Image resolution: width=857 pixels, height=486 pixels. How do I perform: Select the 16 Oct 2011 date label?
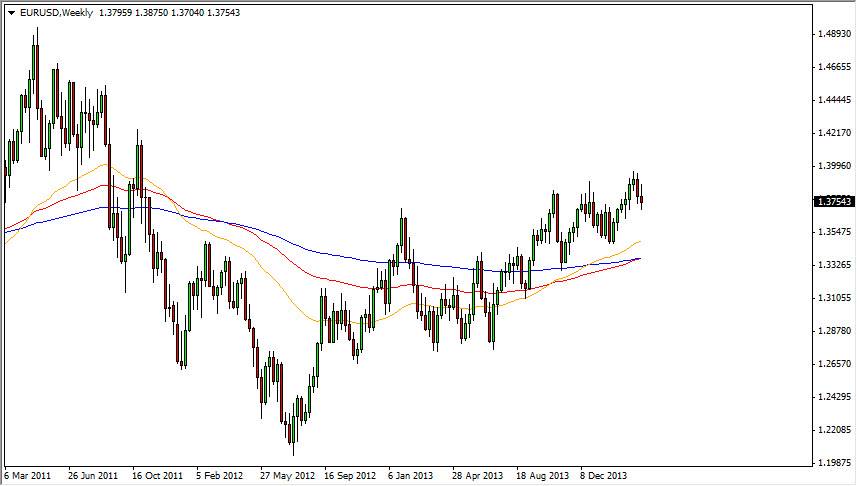coord(157,476)
